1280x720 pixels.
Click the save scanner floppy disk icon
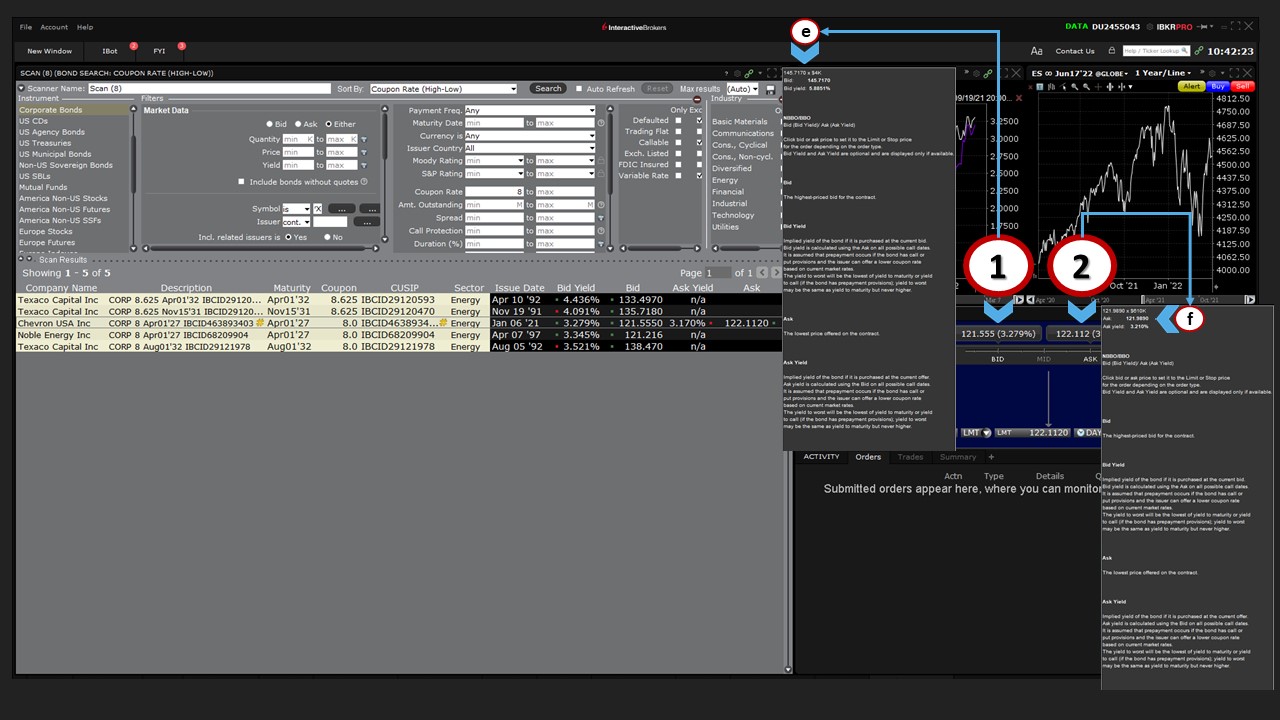pyautogui.click(x=770, y=89)
